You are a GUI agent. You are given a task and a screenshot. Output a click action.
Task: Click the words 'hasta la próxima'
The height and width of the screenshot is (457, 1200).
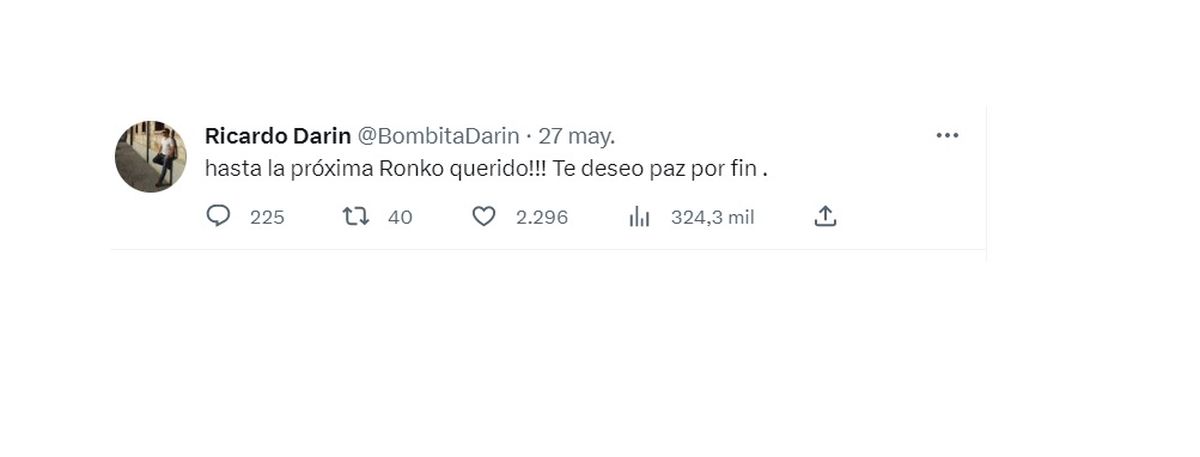290,169
